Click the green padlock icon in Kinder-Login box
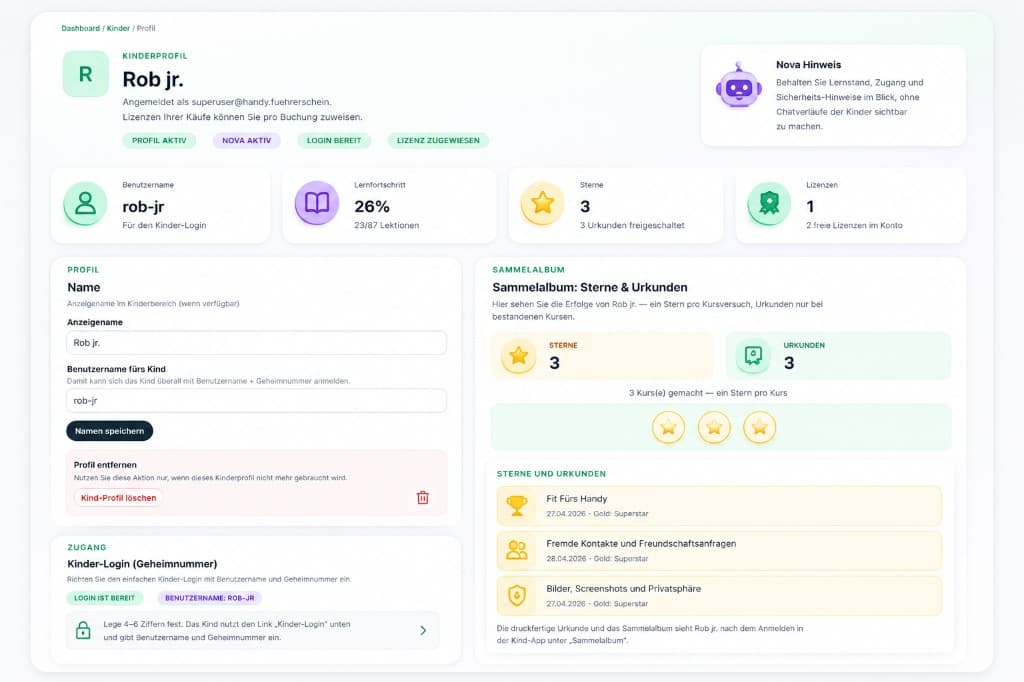This screenshot has width=1024, height=682. [85, 630]
